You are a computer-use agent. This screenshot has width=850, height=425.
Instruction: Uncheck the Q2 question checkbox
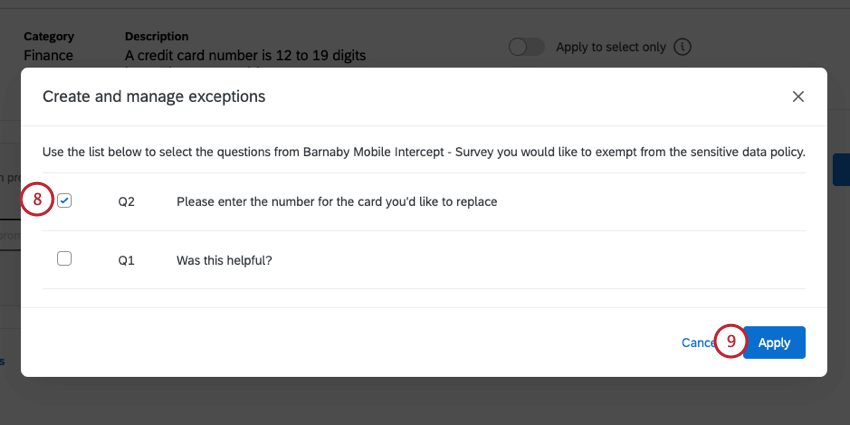pyautogui.click(x=65, y=201)
